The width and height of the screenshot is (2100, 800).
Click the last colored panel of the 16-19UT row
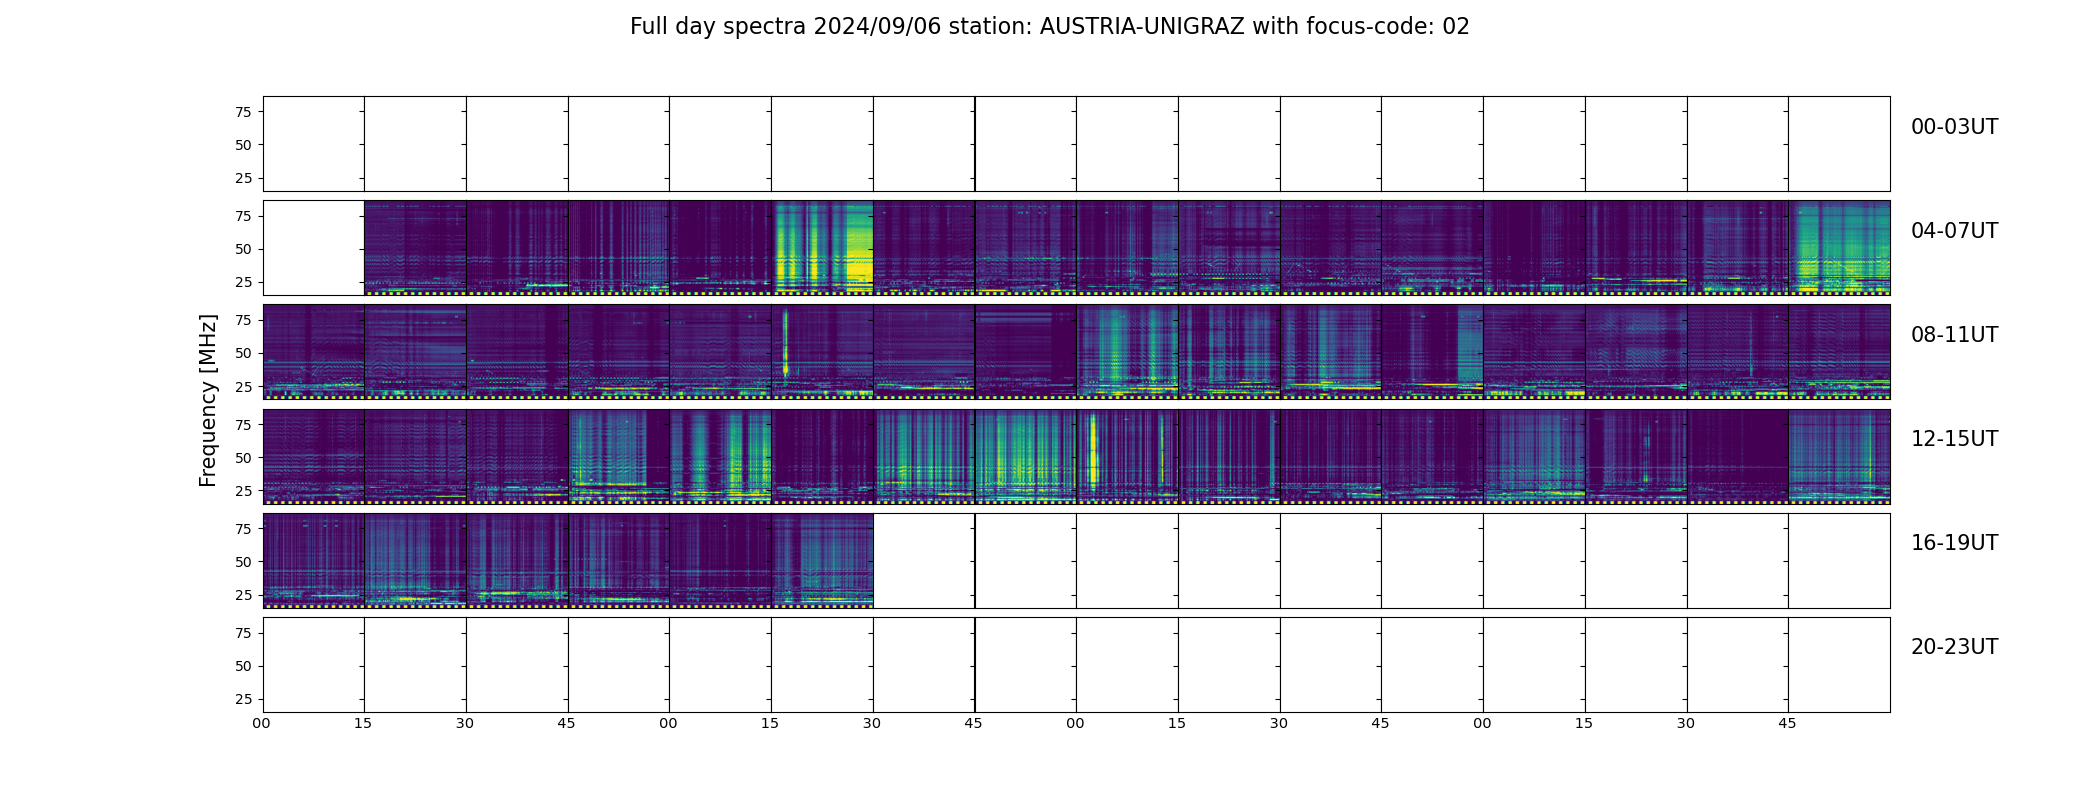pyautogui.click(x=822, y=560)
